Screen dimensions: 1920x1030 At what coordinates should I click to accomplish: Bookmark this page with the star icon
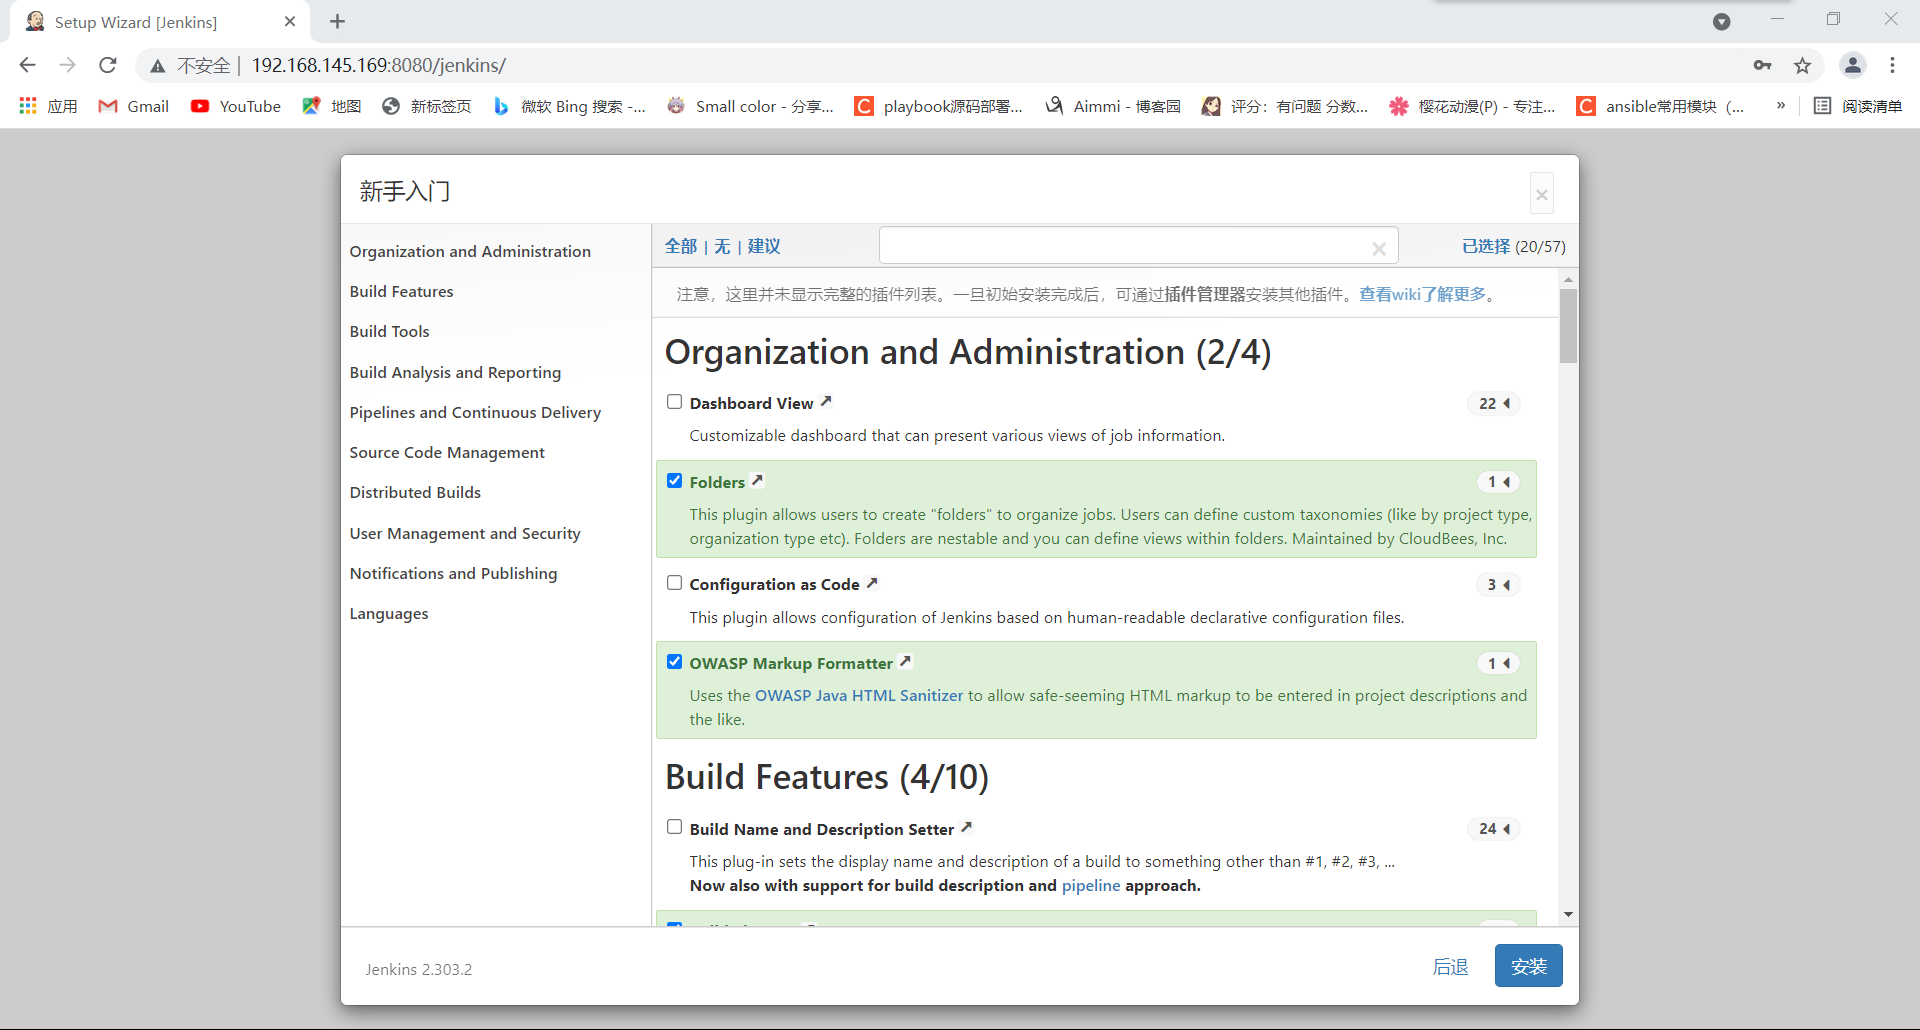1802,66
